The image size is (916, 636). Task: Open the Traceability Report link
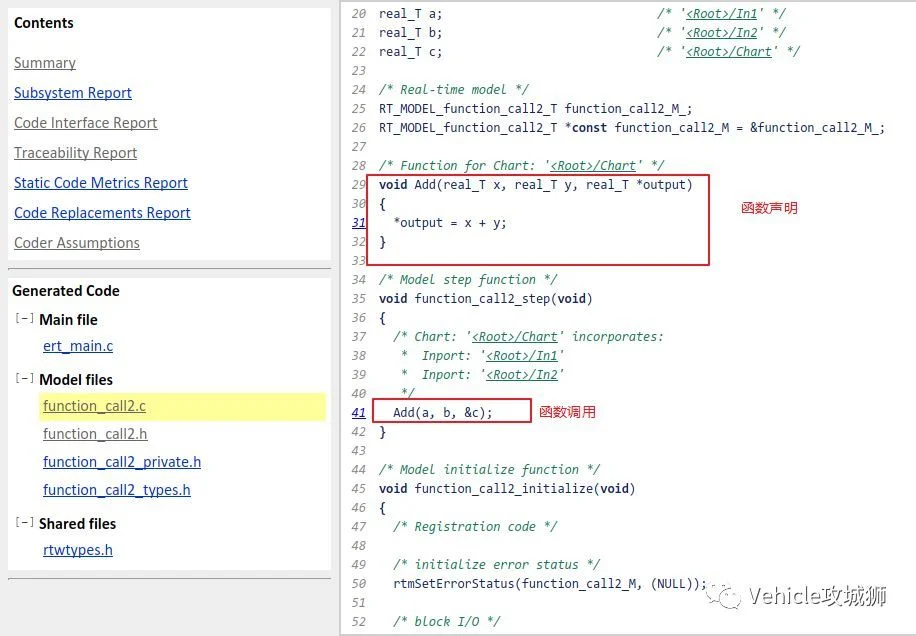tap(75, 153)
